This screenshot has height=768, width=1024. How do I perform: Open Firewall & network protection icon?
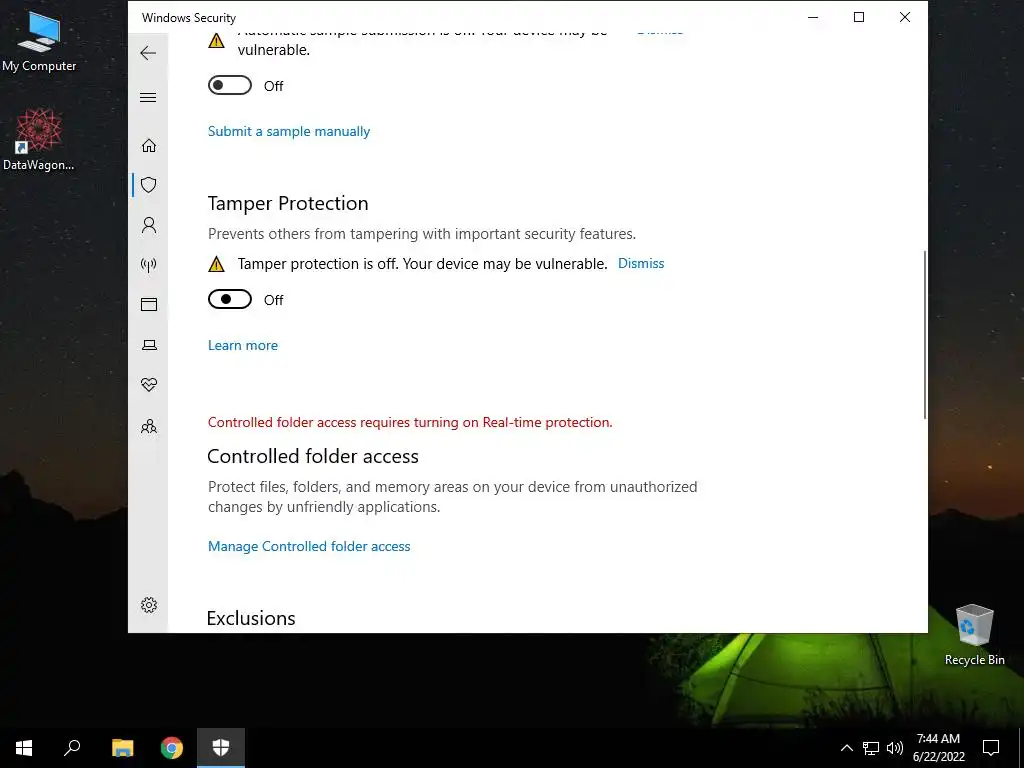tap(149, 264)
